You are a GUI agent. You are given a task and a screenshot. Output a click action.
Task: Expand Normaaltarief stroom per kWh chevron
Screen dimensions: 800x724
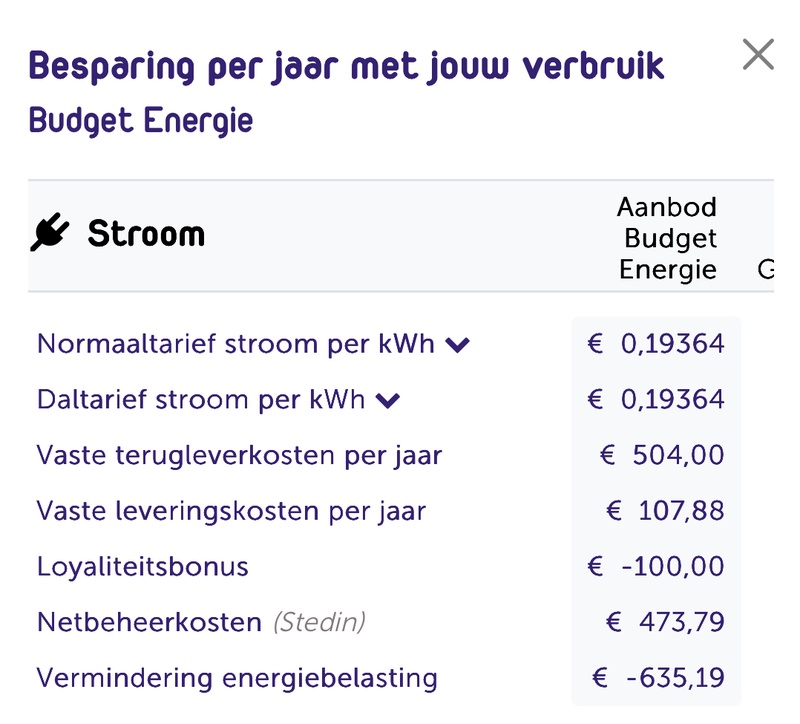click(458, 345)
